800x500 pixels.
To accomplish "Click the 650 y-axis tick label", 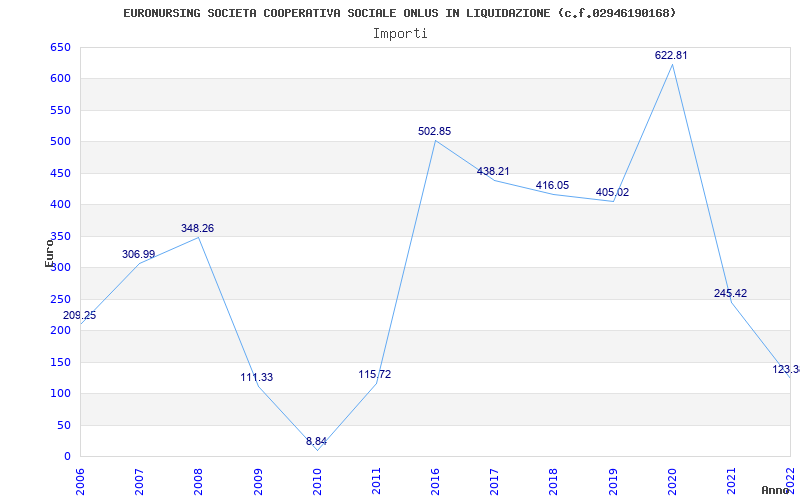I will 59,47.
